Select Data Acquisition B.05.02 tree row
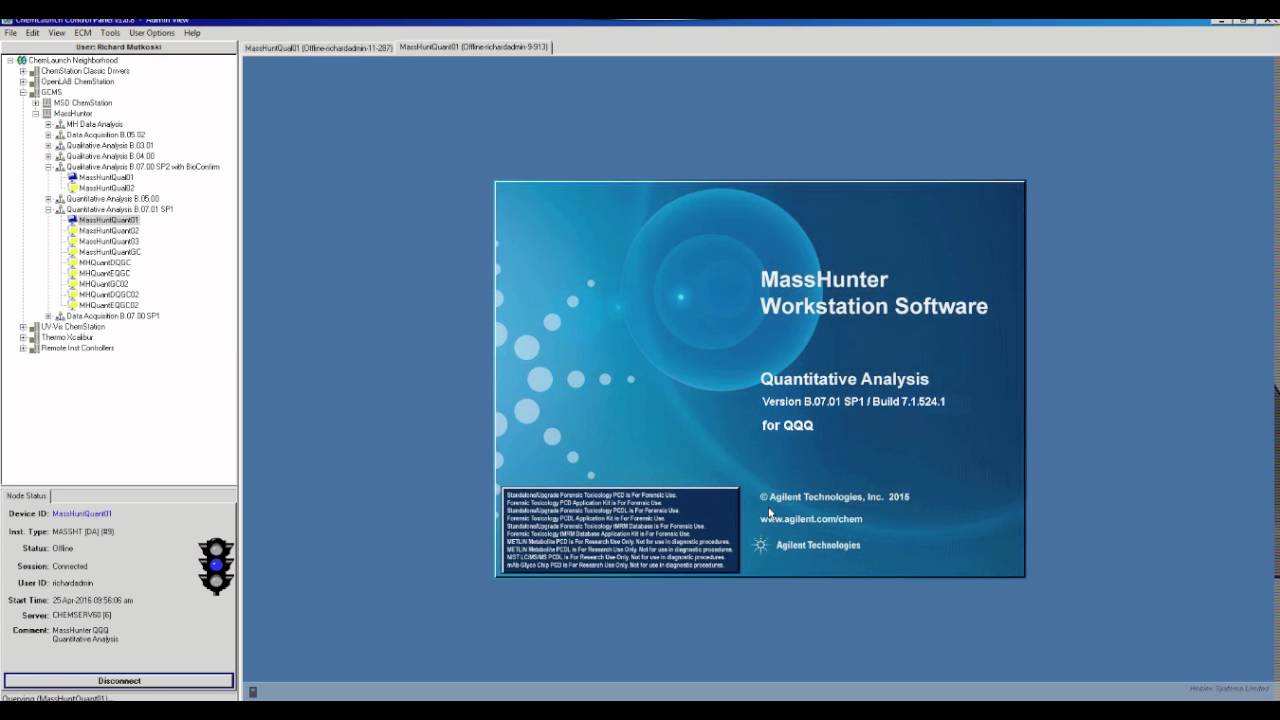The height and width of the screenshot is (720, 1280). [106, 135]
